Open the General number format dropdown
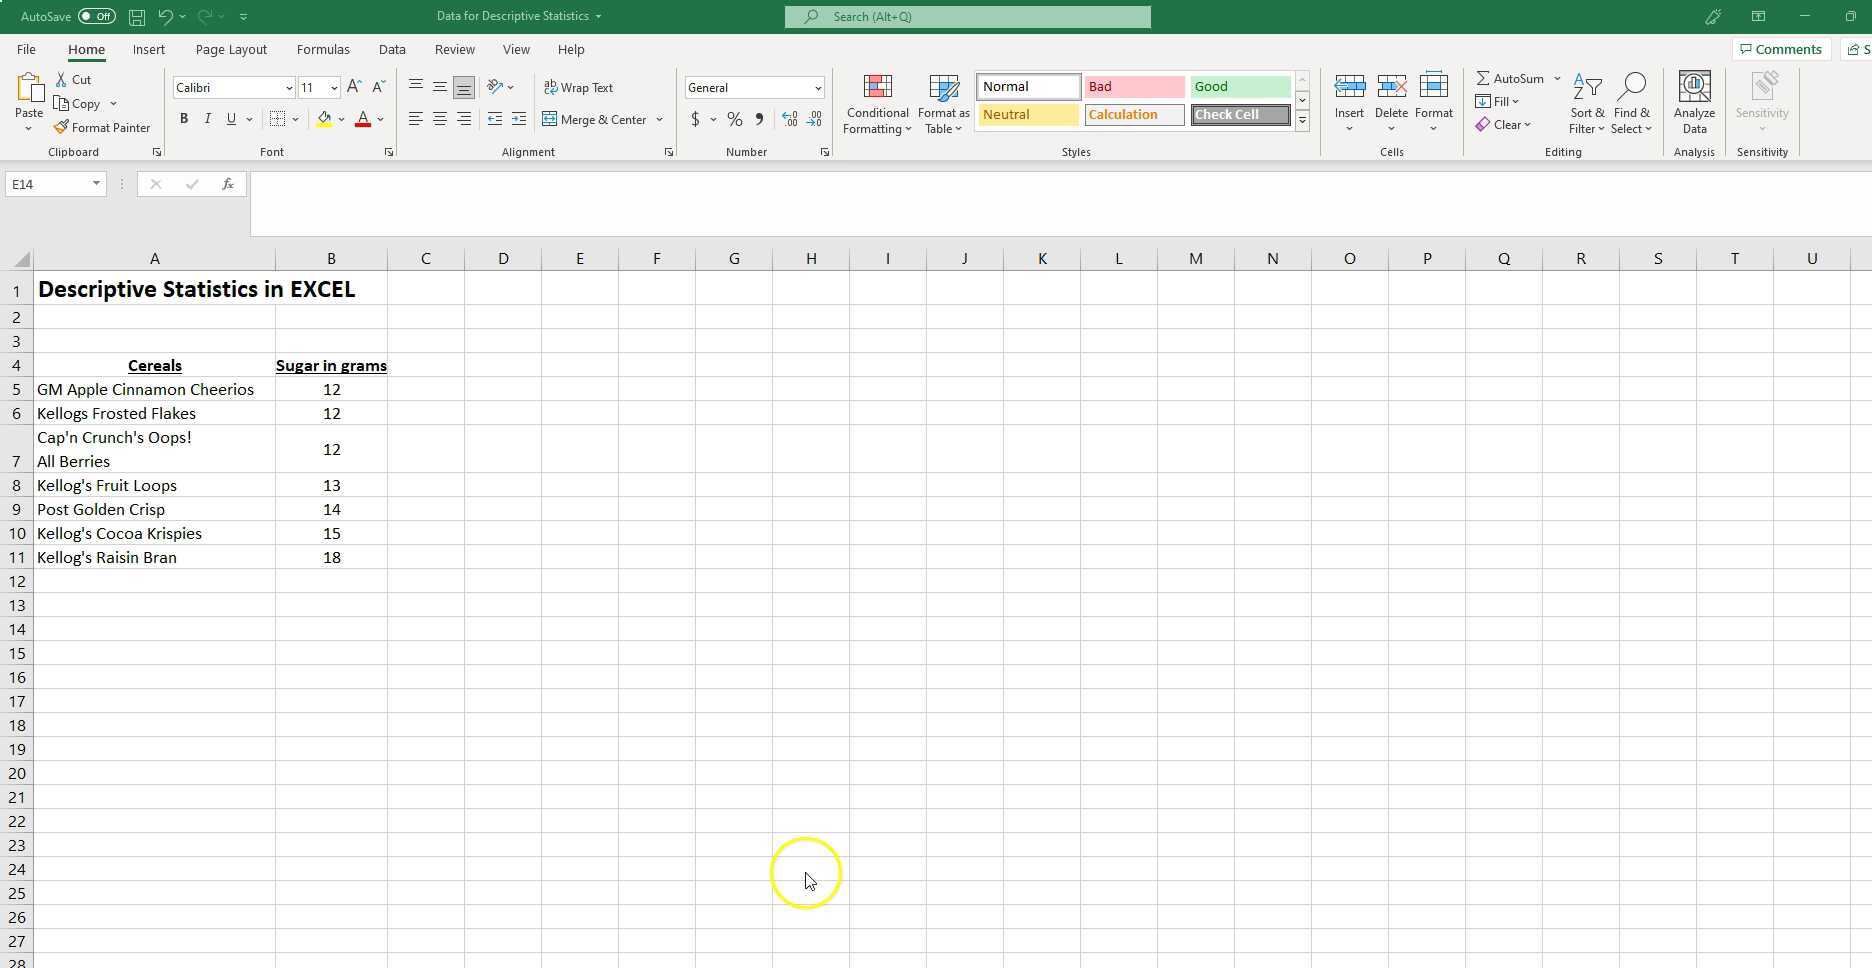This screenshot has height=968, width=1872. pos(818,88)
